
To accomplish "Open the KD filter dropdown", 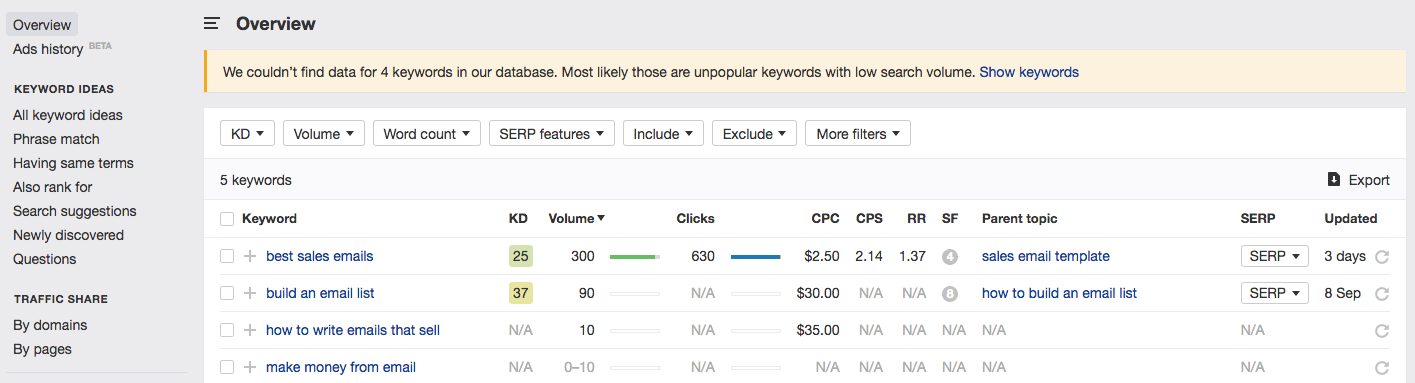I will point(247,134).
